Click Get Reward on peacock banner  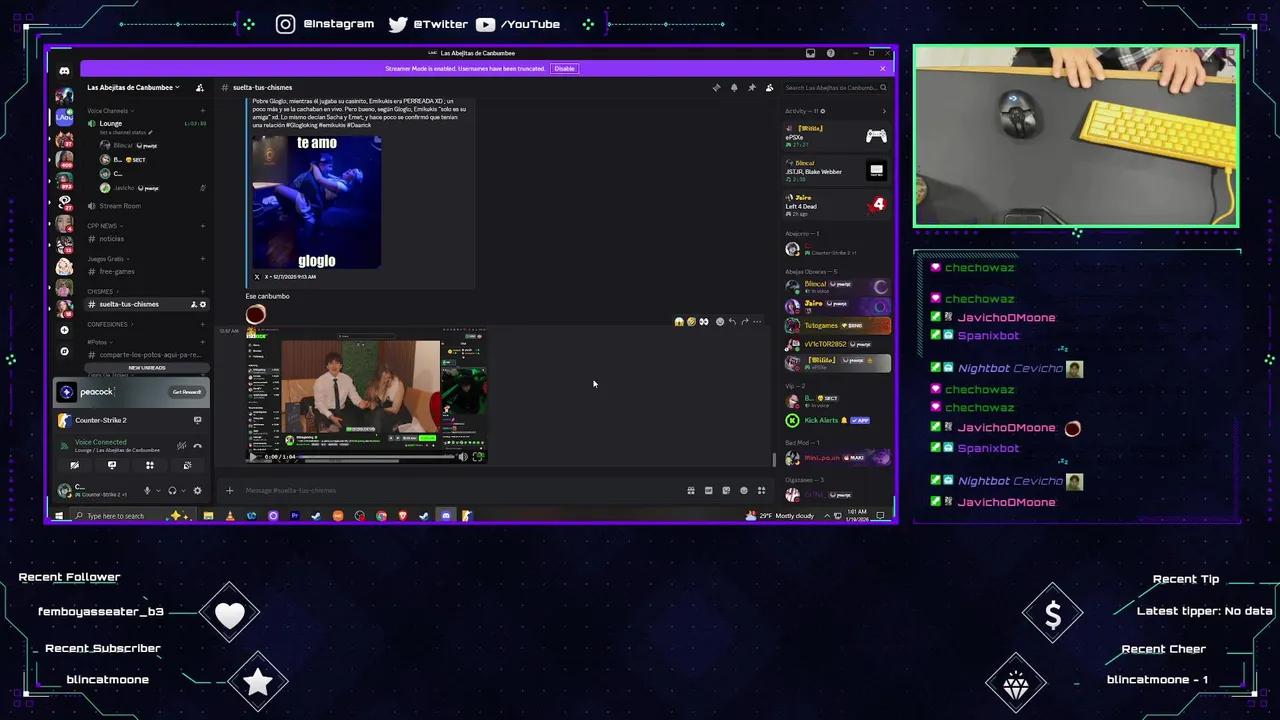pos(187,392)
